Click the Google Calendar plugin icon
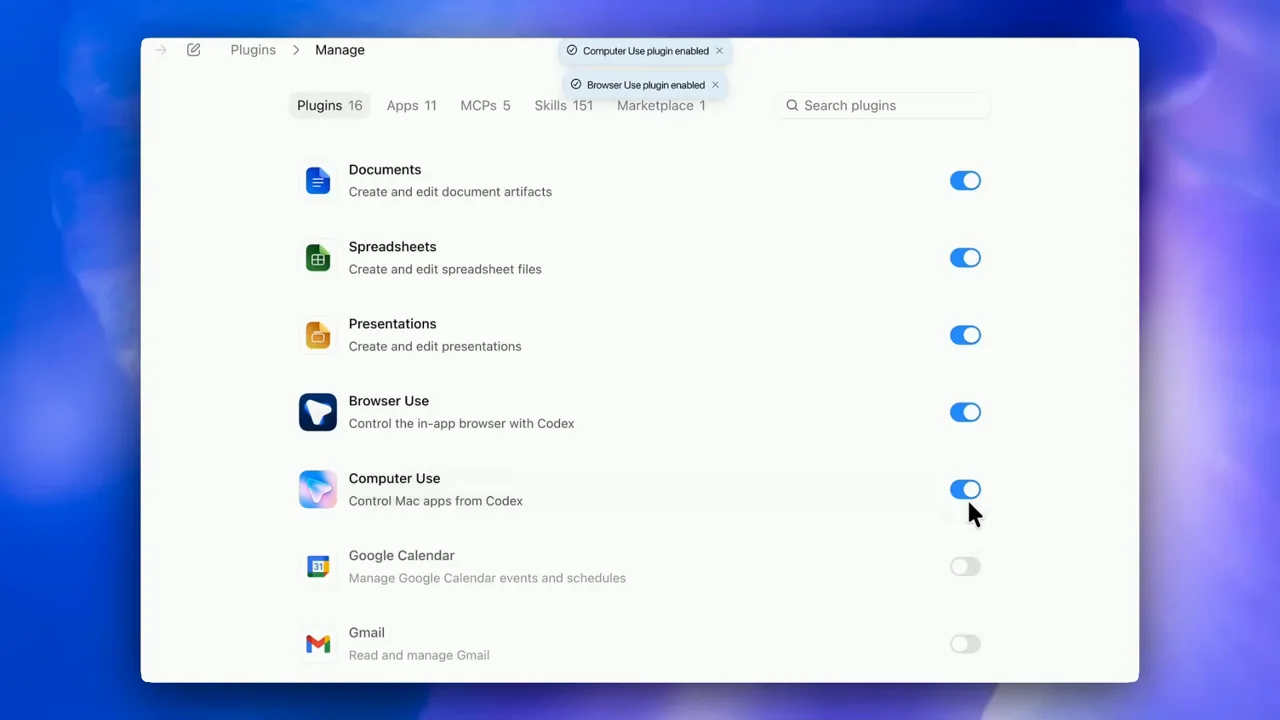The image size is (1280, 720). pos(318,566)
